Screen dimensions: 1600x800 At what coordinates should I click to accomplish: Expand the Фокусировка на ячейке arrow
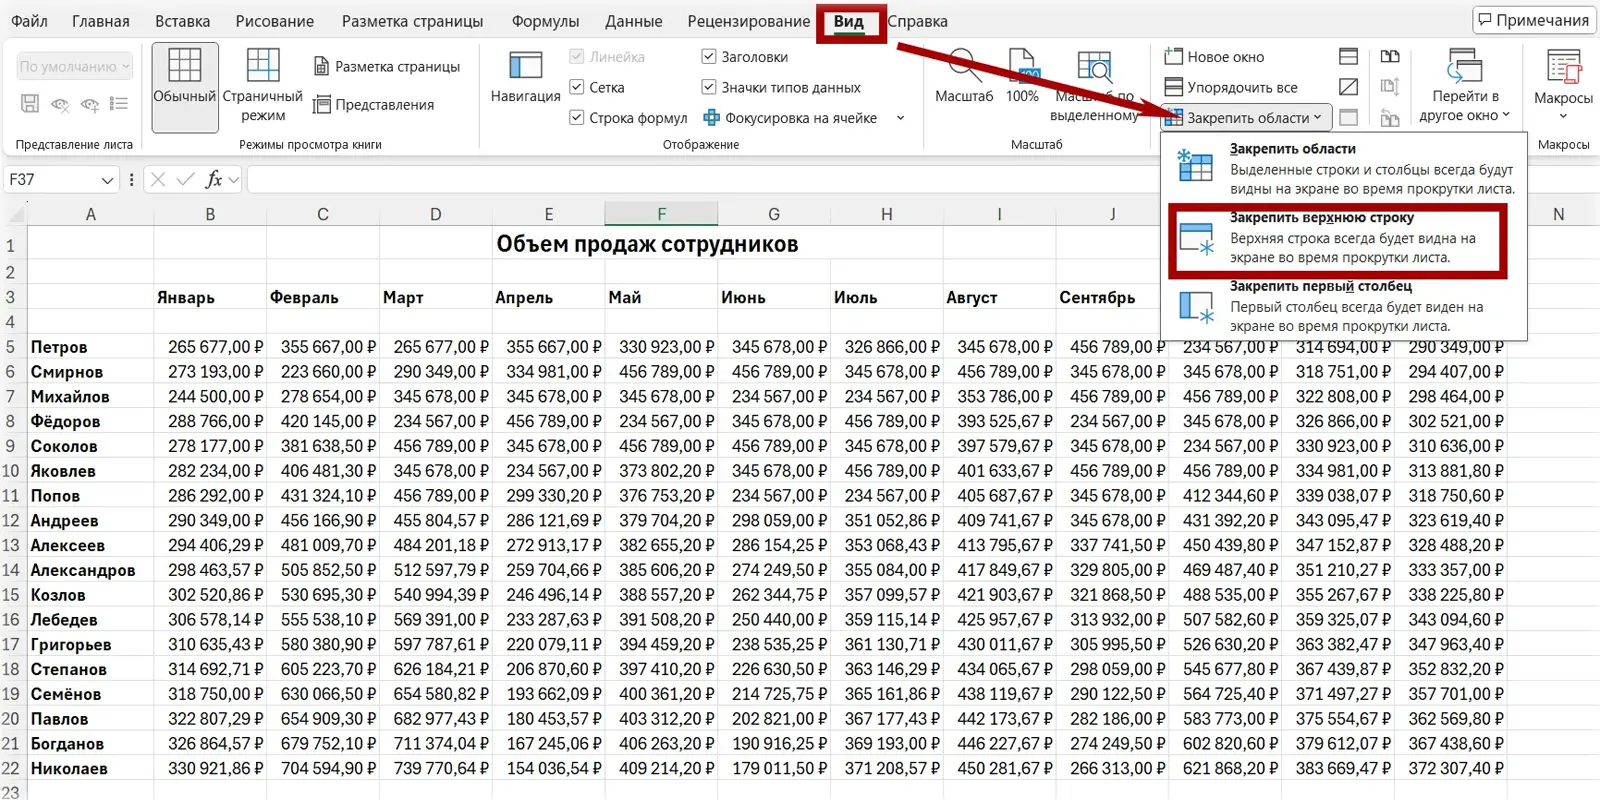[900, 118]
